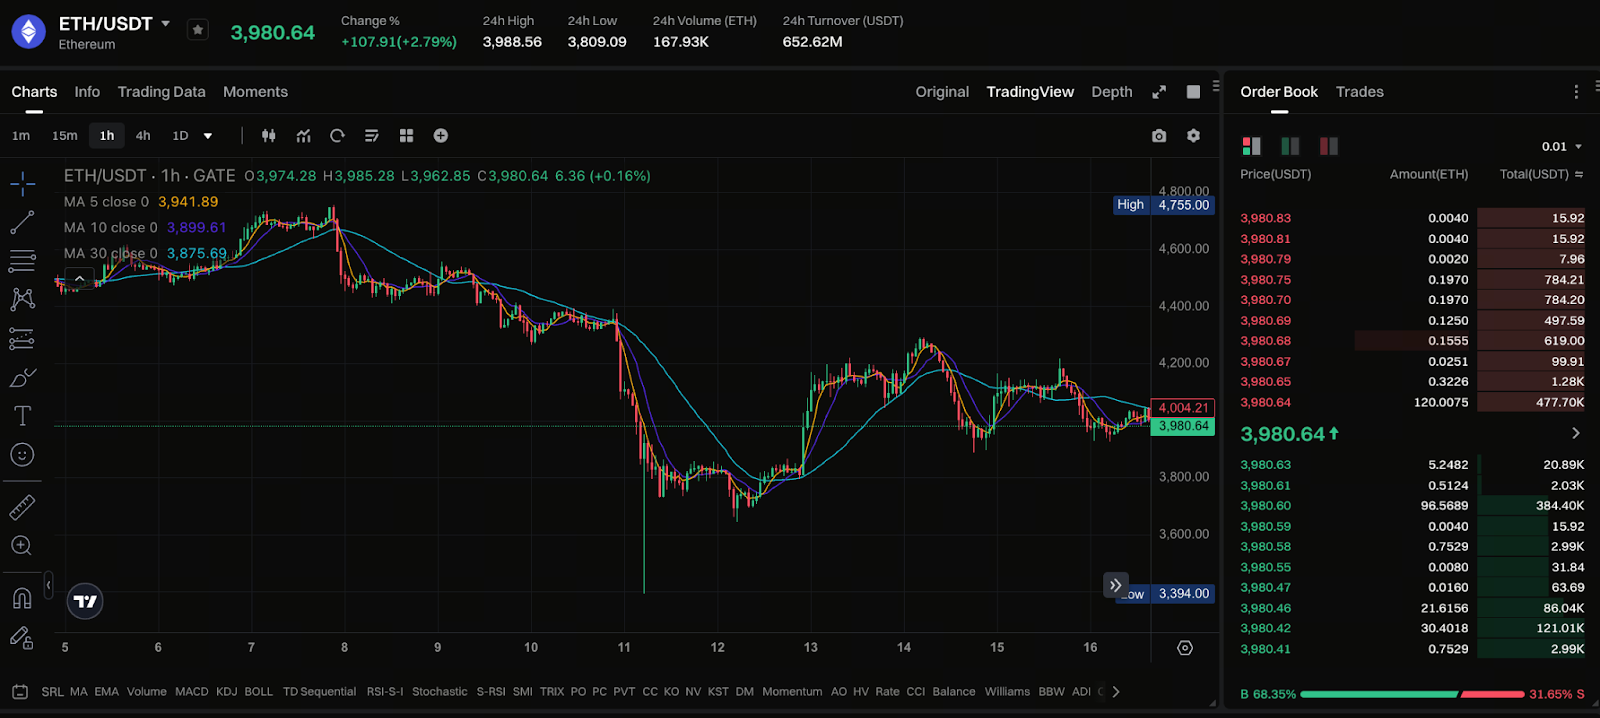Expand the last price detail chevron
1600x718 pixels.
point(1576,434)
